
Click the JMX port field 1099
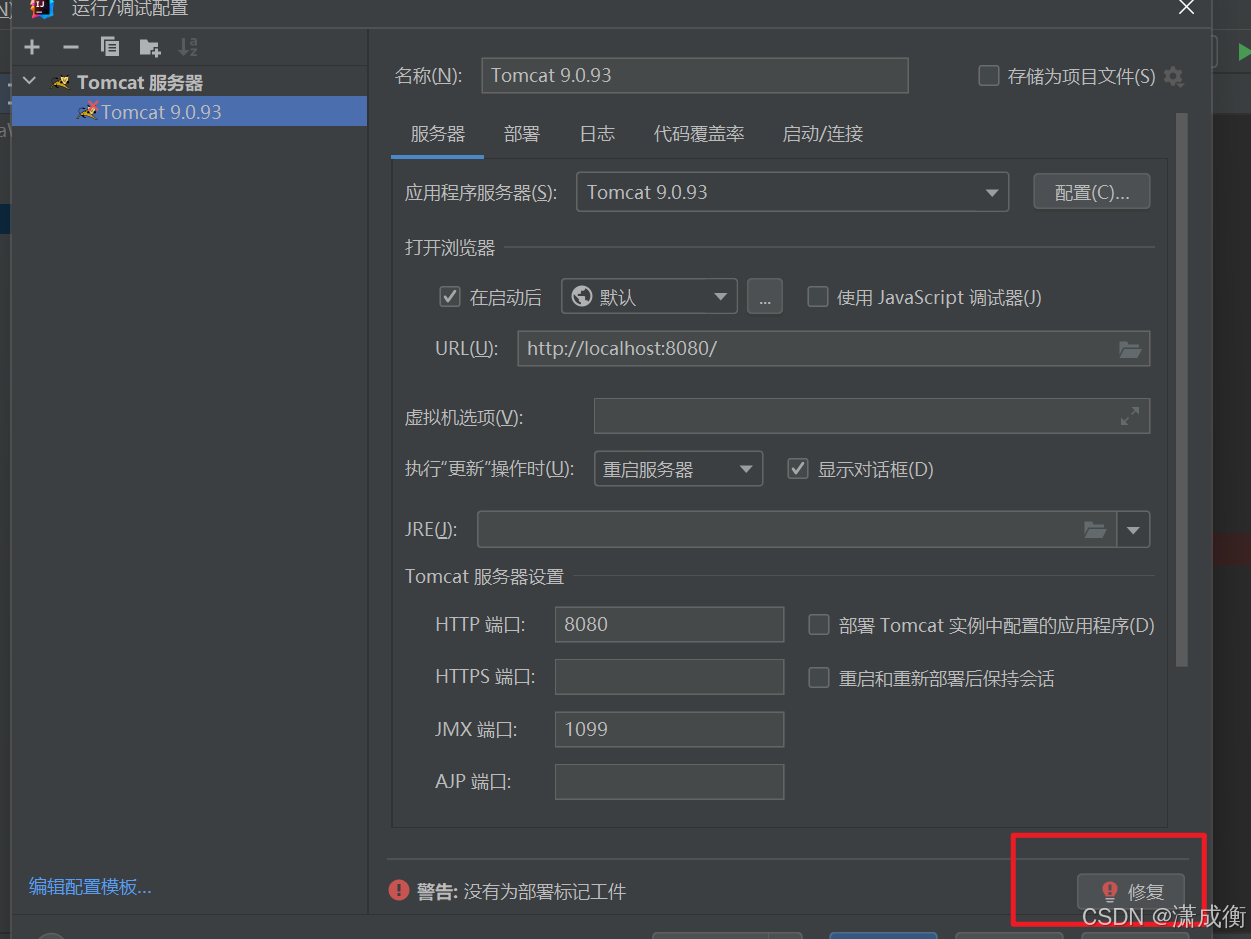point(669,729)
